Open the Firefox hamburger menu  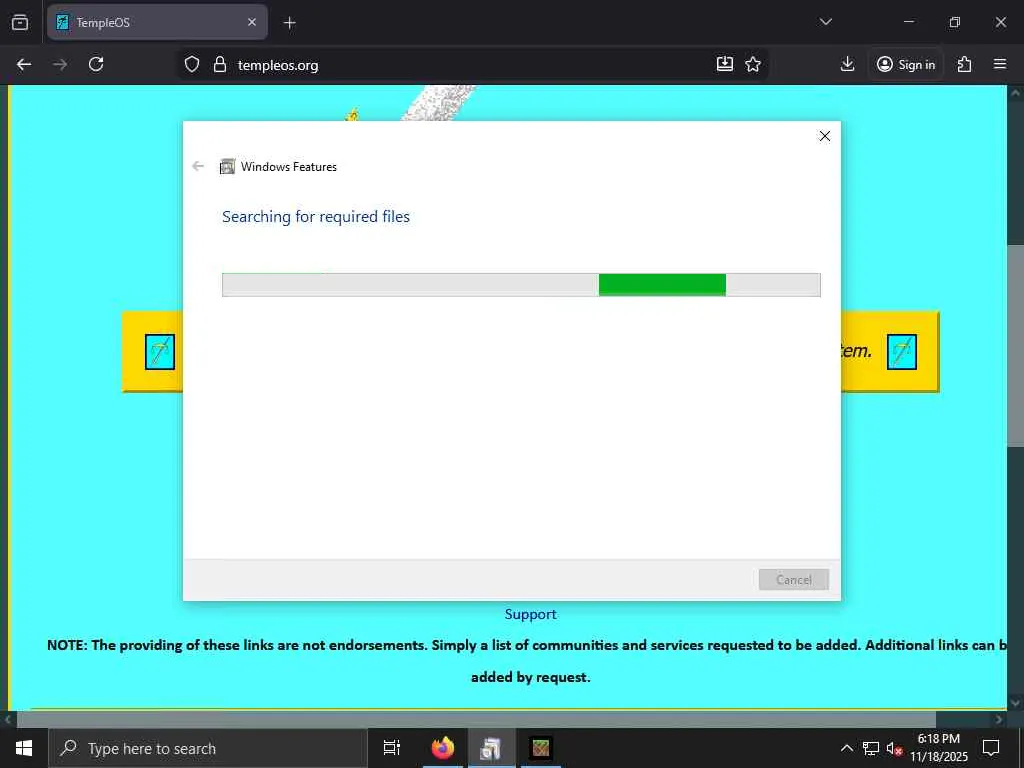(x=1000, y=64)
